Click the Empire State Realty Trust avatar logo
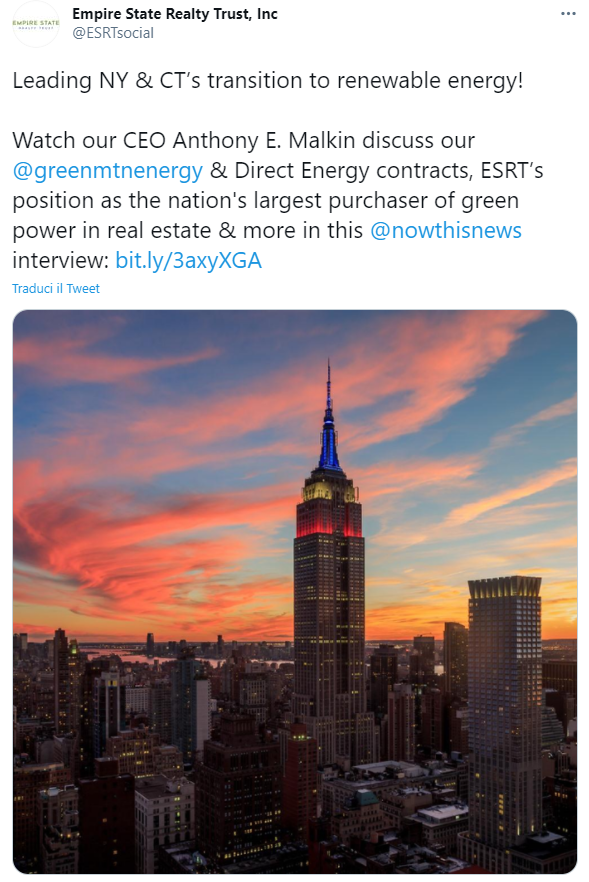589x882 pixels. [36, 24]
